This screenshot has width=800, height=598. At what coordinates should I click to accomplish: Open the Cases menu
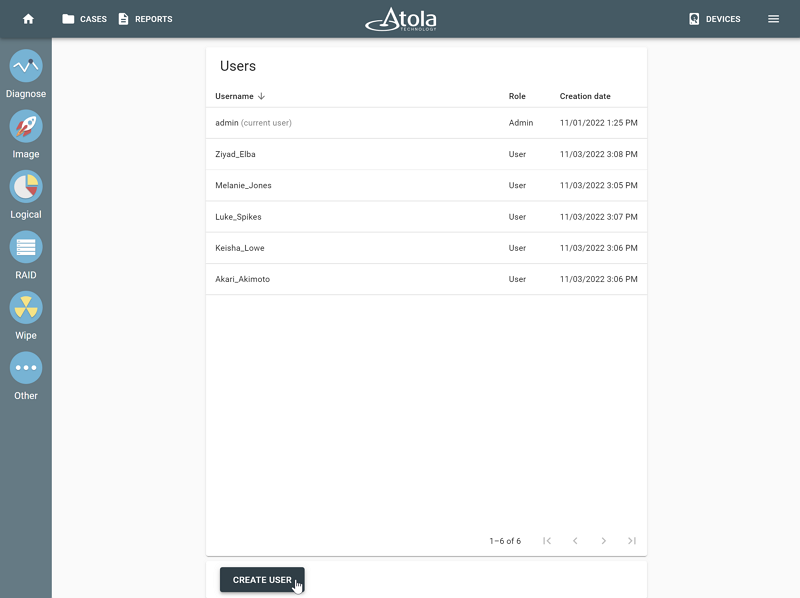pyautogui.click(x=85, y=19)
